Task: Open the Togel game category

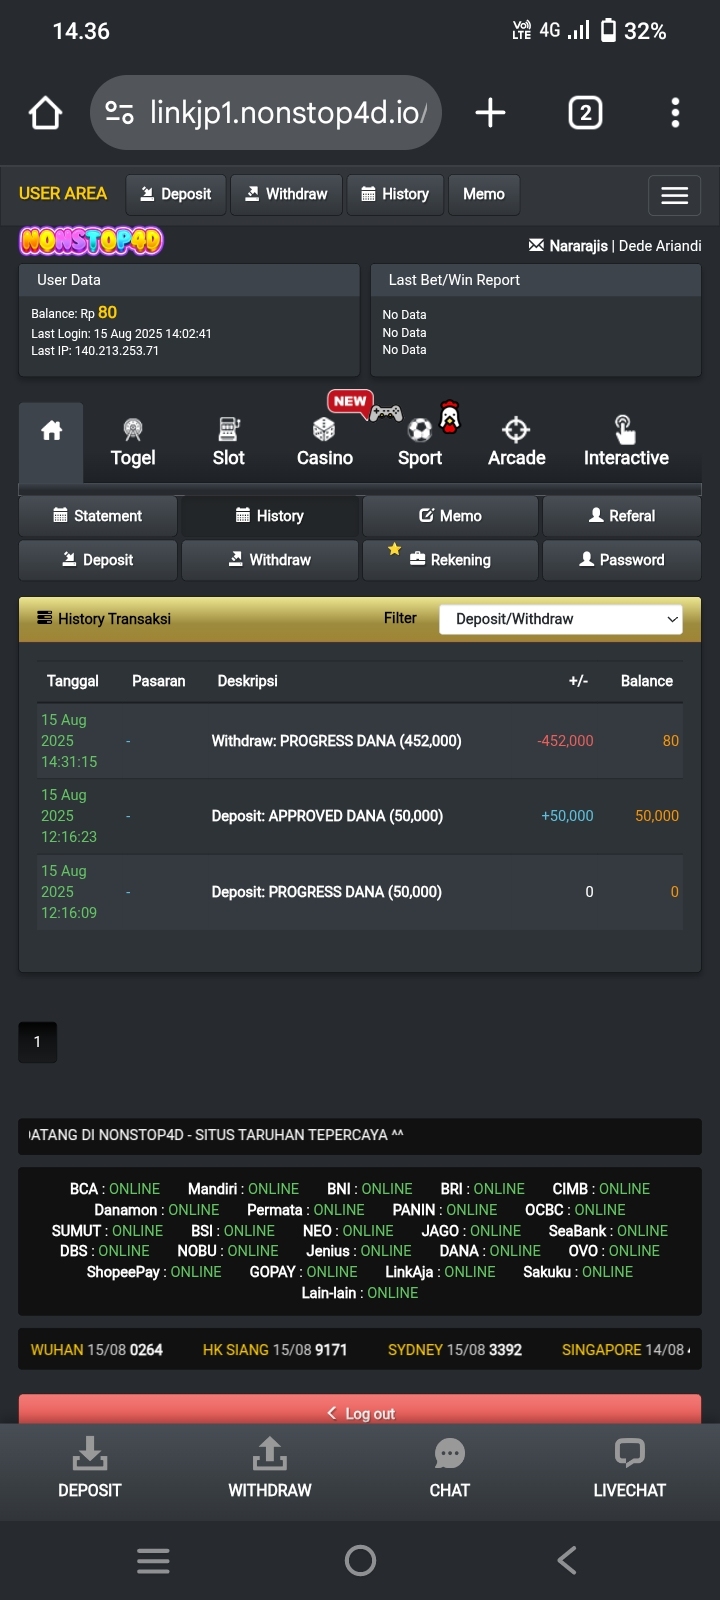Action: click(132, 443)
